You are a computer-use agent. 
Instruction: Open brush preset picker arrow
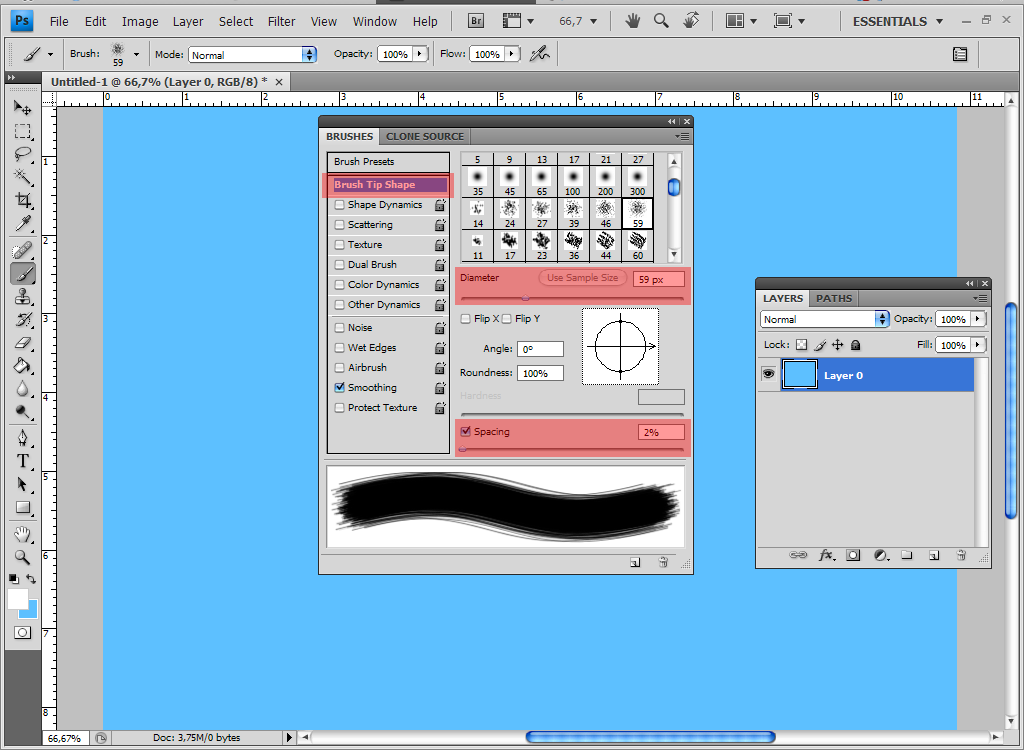click(x=136, y=54)
